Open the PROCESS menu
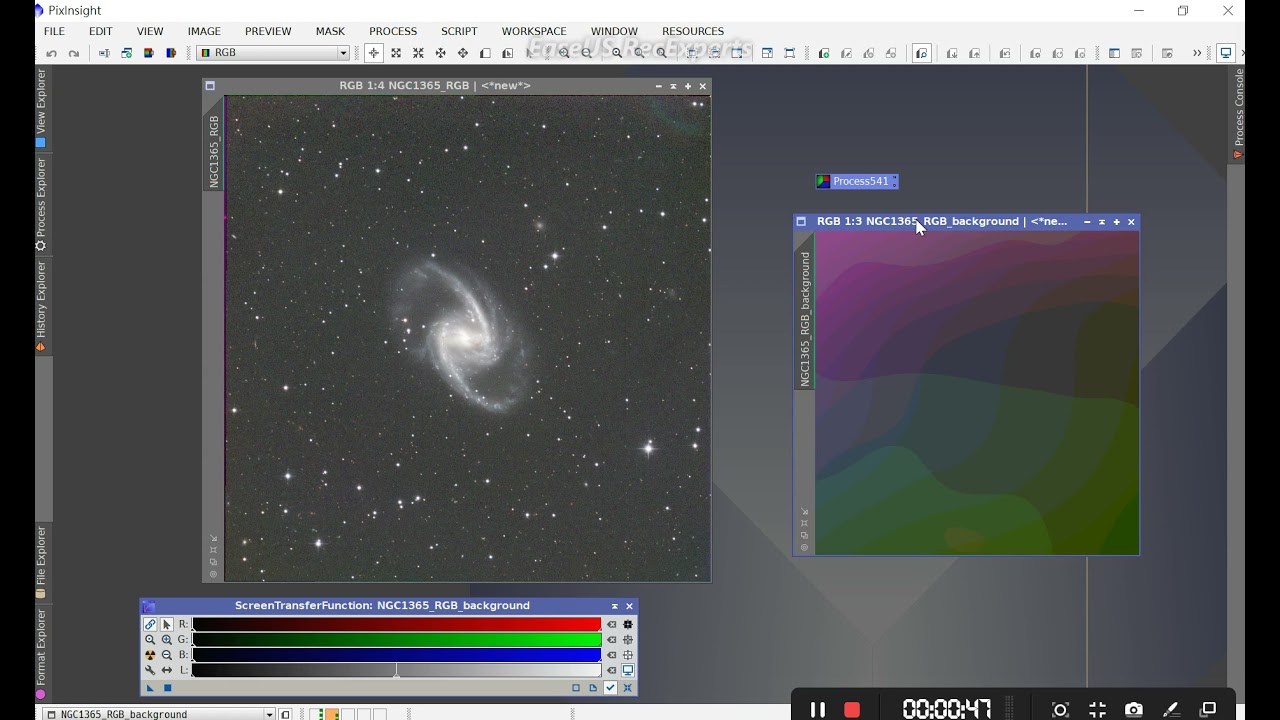The image size is (1280, 720). [393, 31]
